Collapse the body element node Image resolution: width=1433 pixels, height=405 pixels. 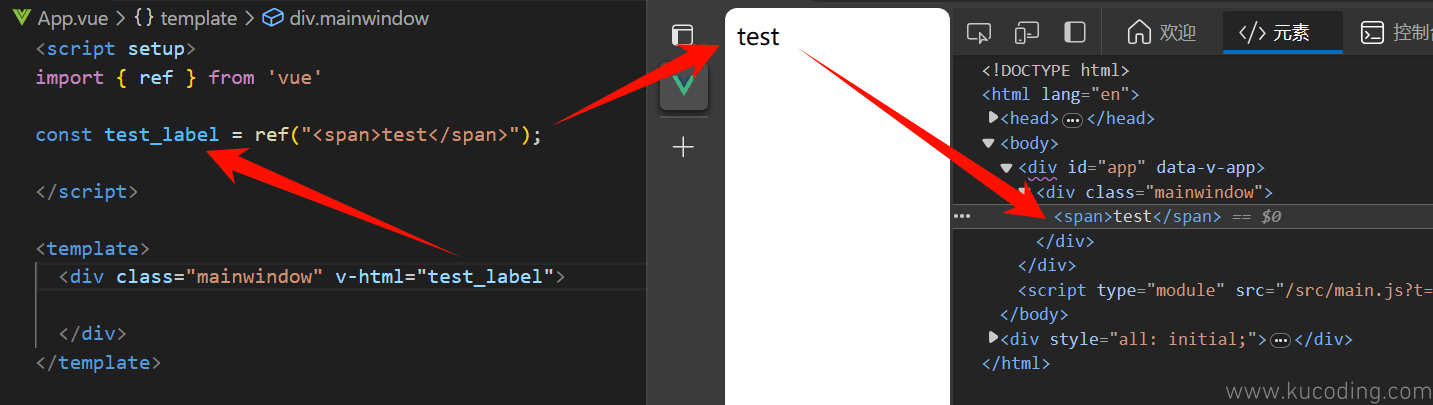click(988, 143)
